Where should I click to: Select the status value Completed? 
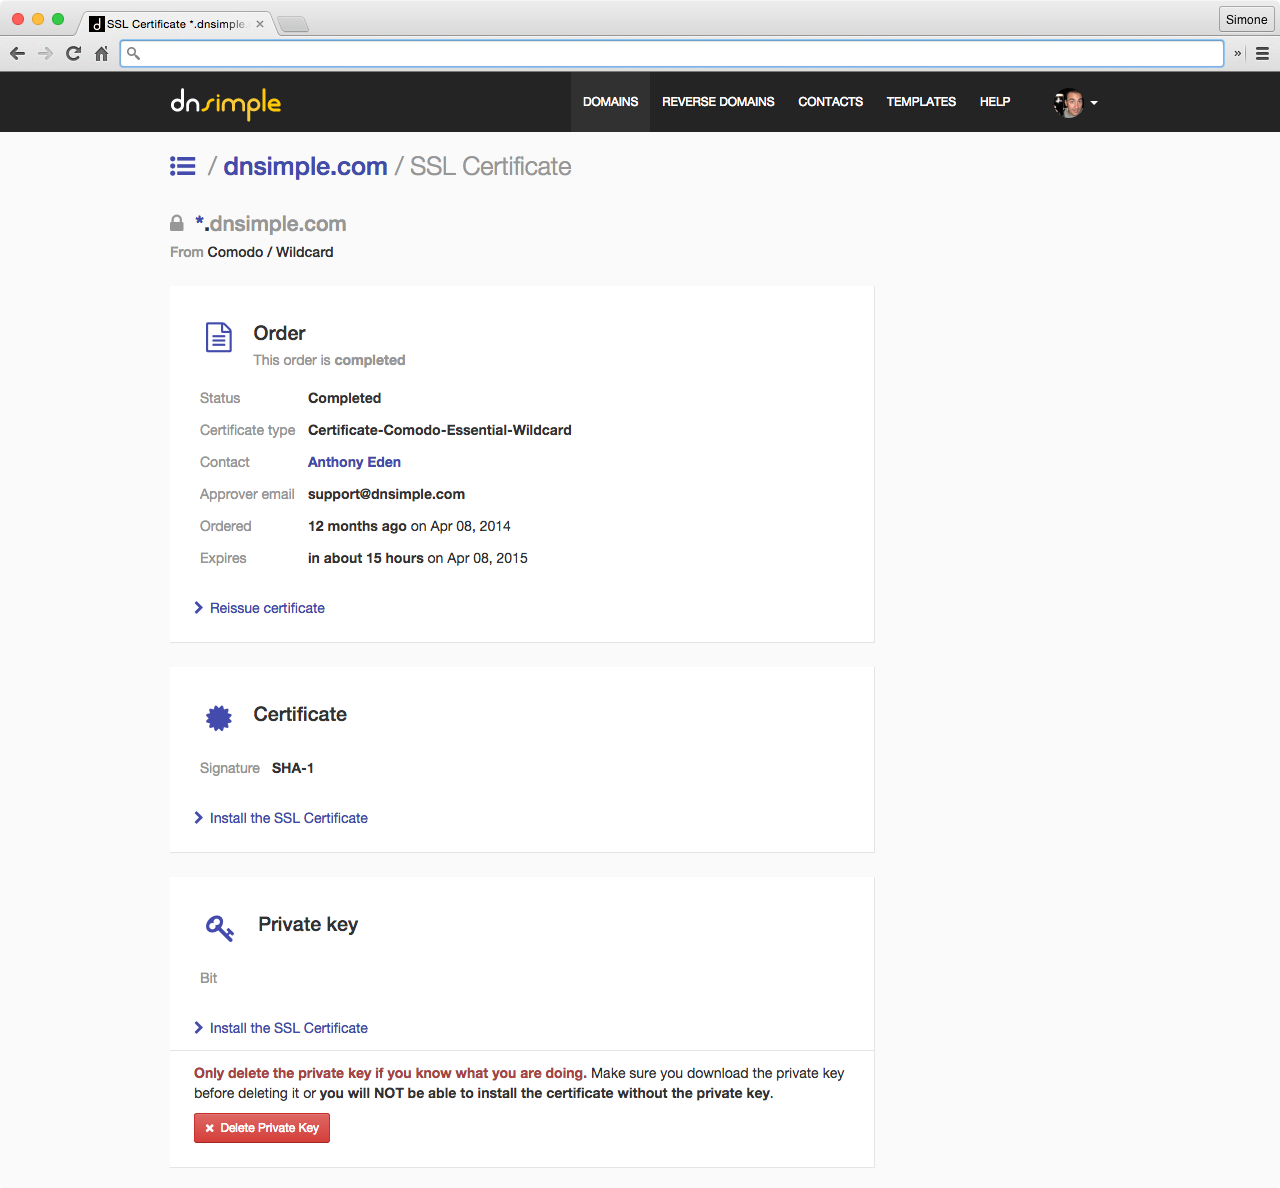pyautogui.click(x=344, y=398)
